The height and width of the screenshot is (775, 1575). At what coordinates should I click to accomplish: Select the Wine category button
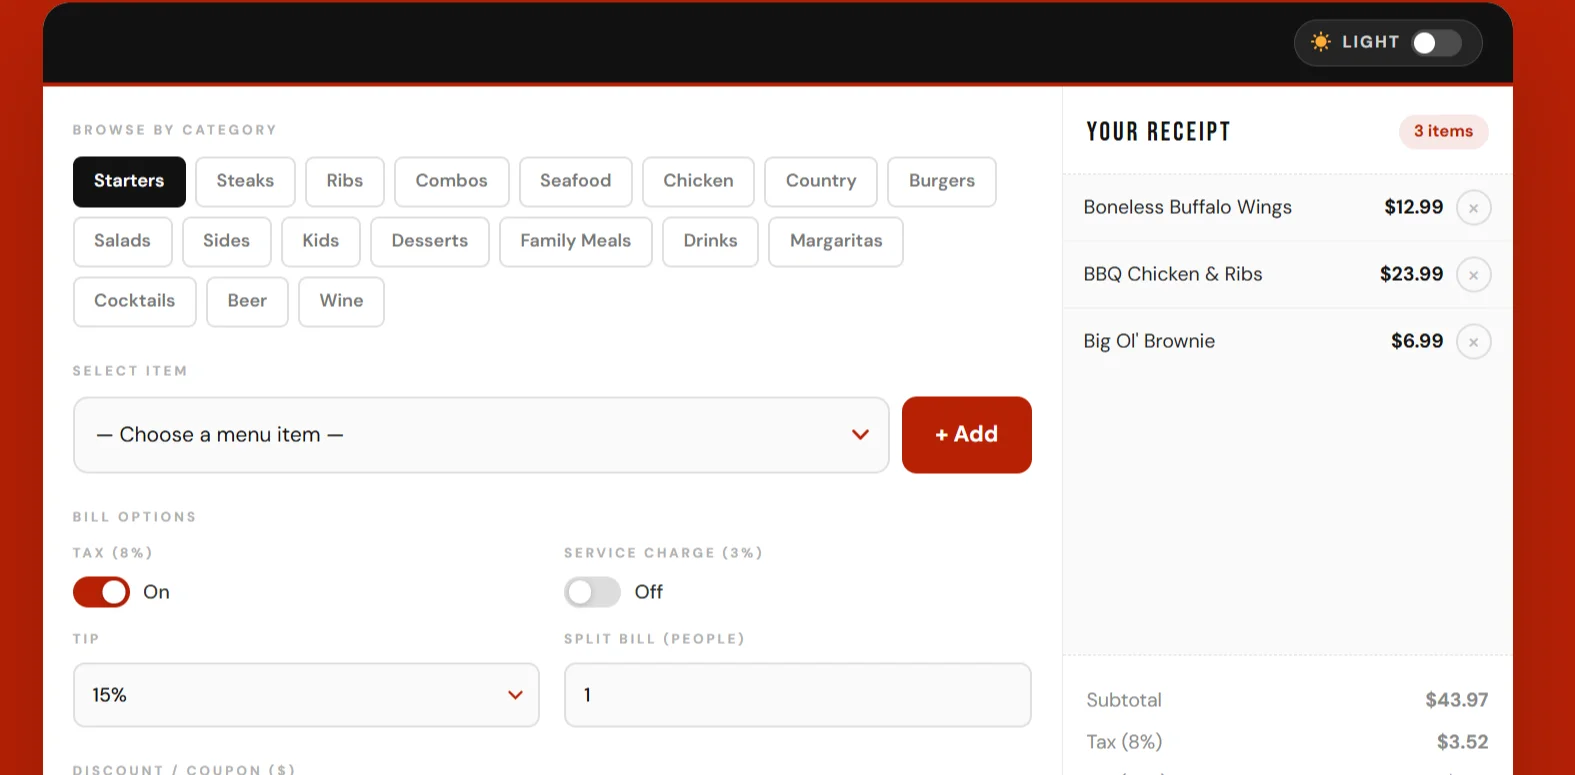click(341, 302)
